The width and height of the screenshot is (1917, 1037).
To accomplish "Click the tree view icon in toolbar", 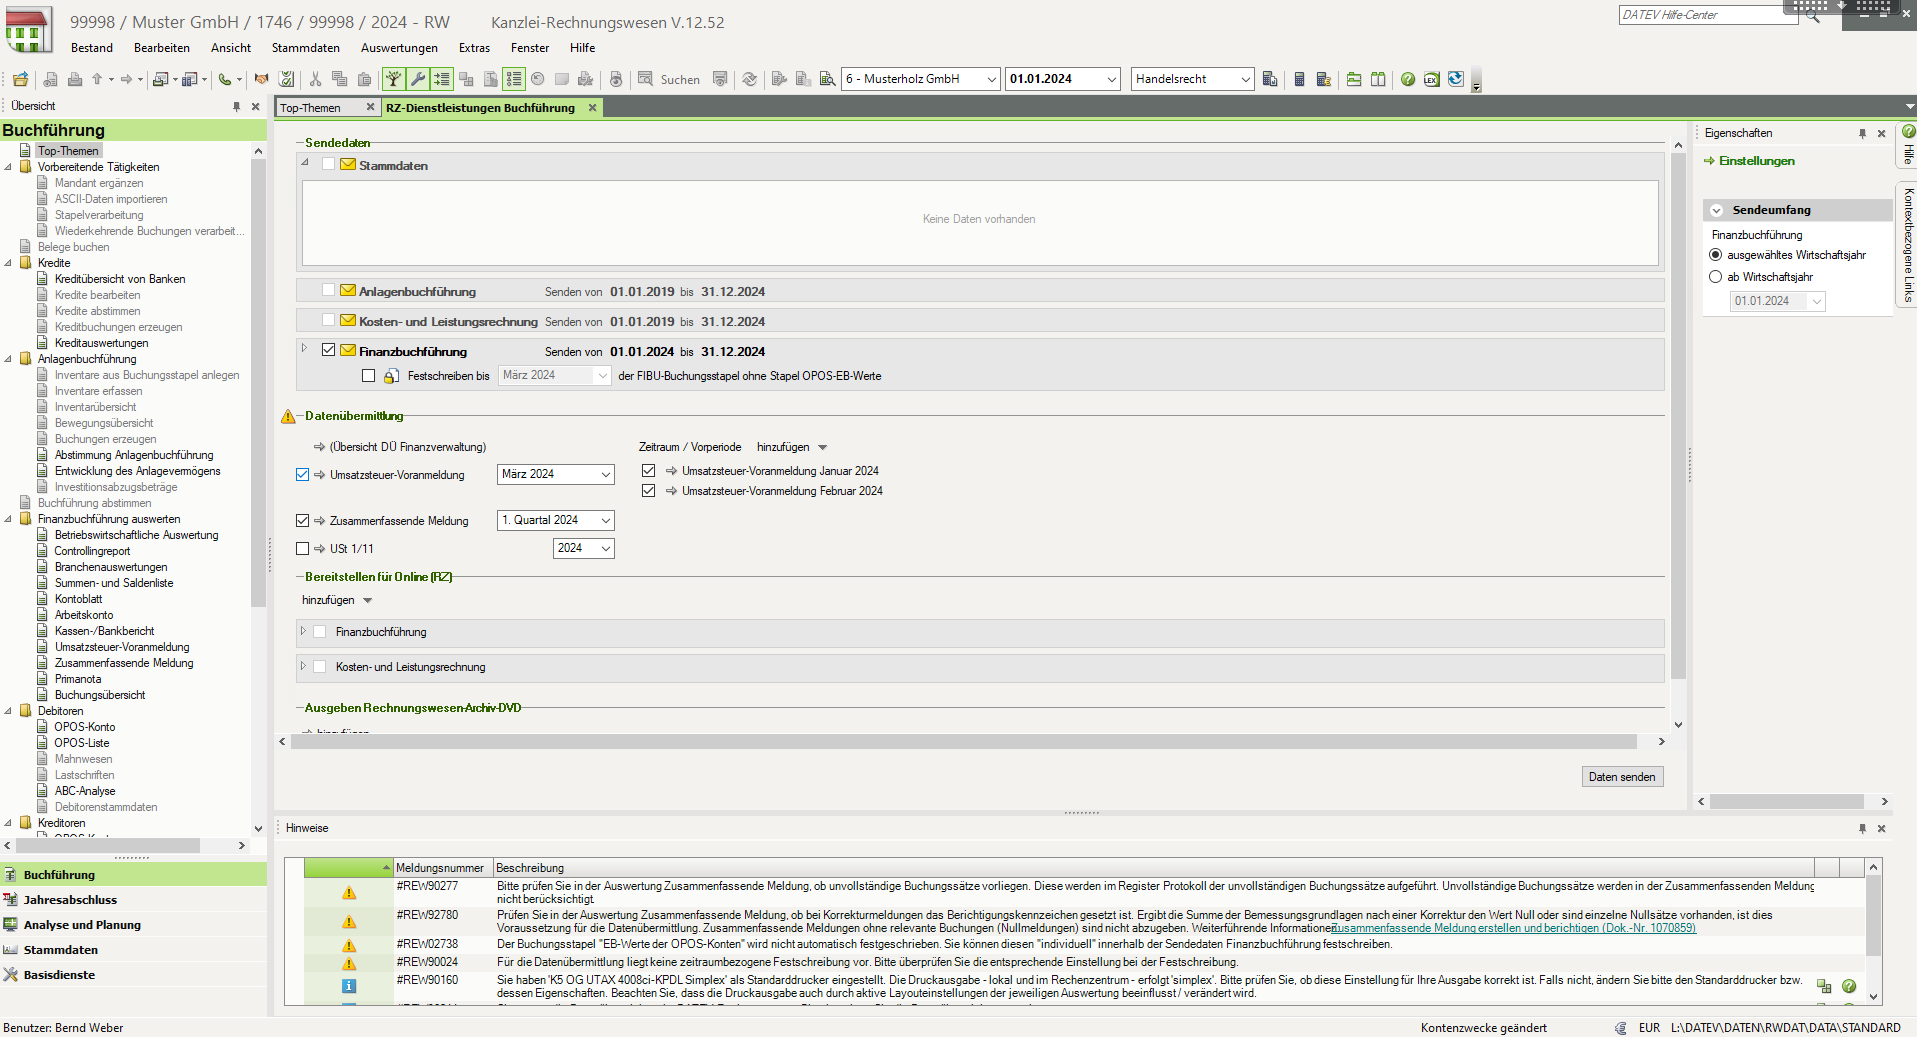I will (x=394, y=79).
